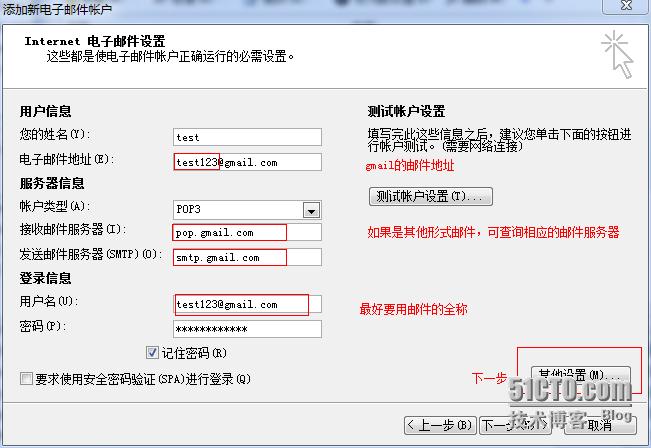The height and width of the screenshot is (448, 651).
Task: Enable 要求使用安全密码验证(SPA)进行登录 checkbox
Action: click(x=26, y=379)
